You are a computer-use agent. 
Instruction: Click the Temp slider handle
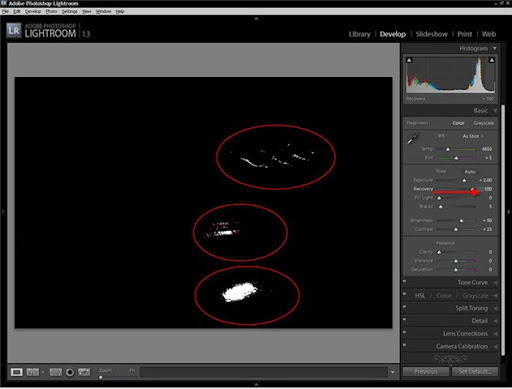click(448, 149)
